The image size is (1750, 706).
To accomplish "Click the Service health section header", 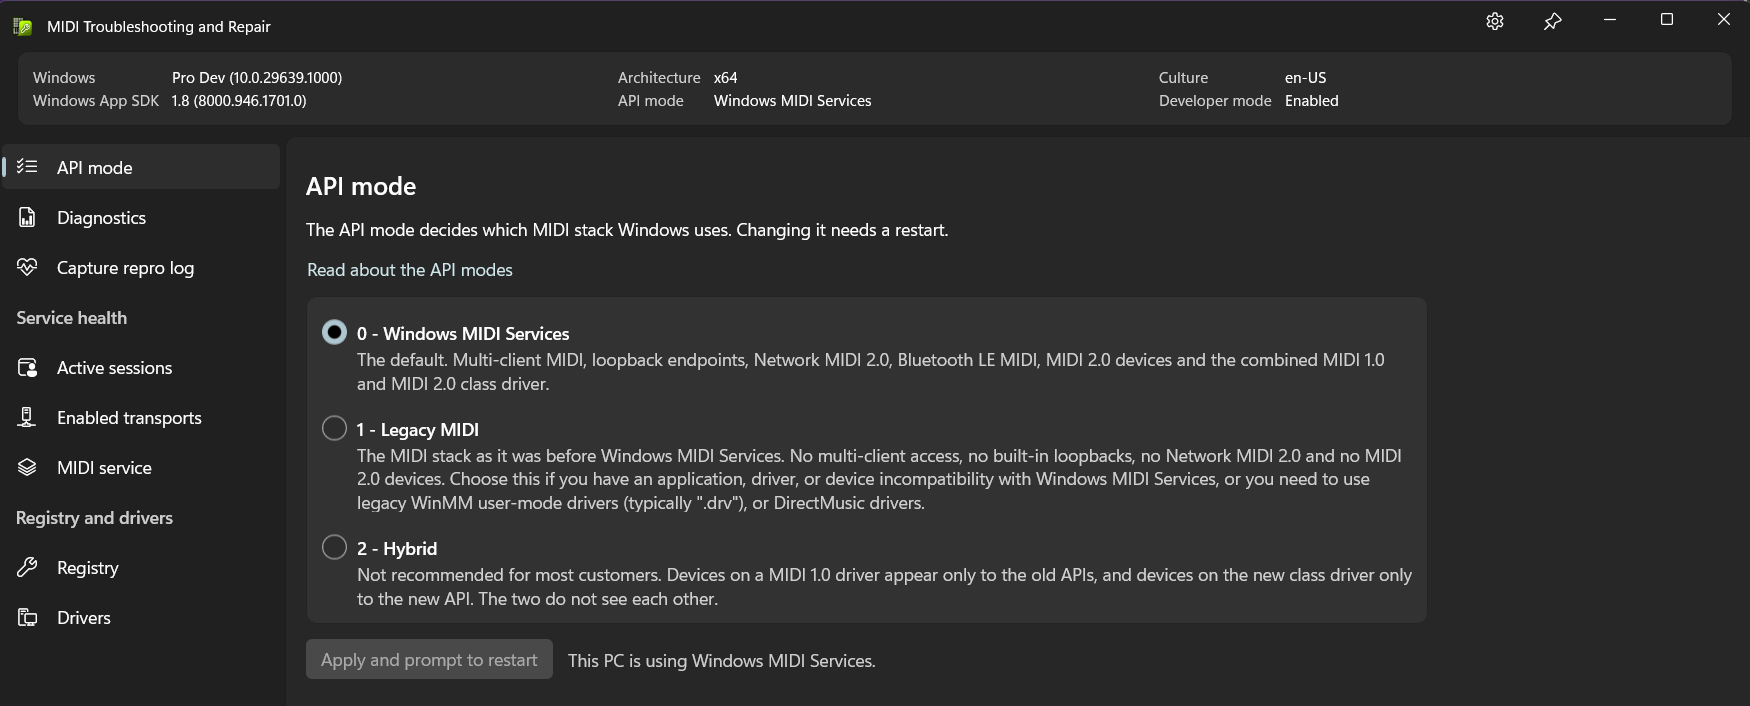I will tap(72, 318).
